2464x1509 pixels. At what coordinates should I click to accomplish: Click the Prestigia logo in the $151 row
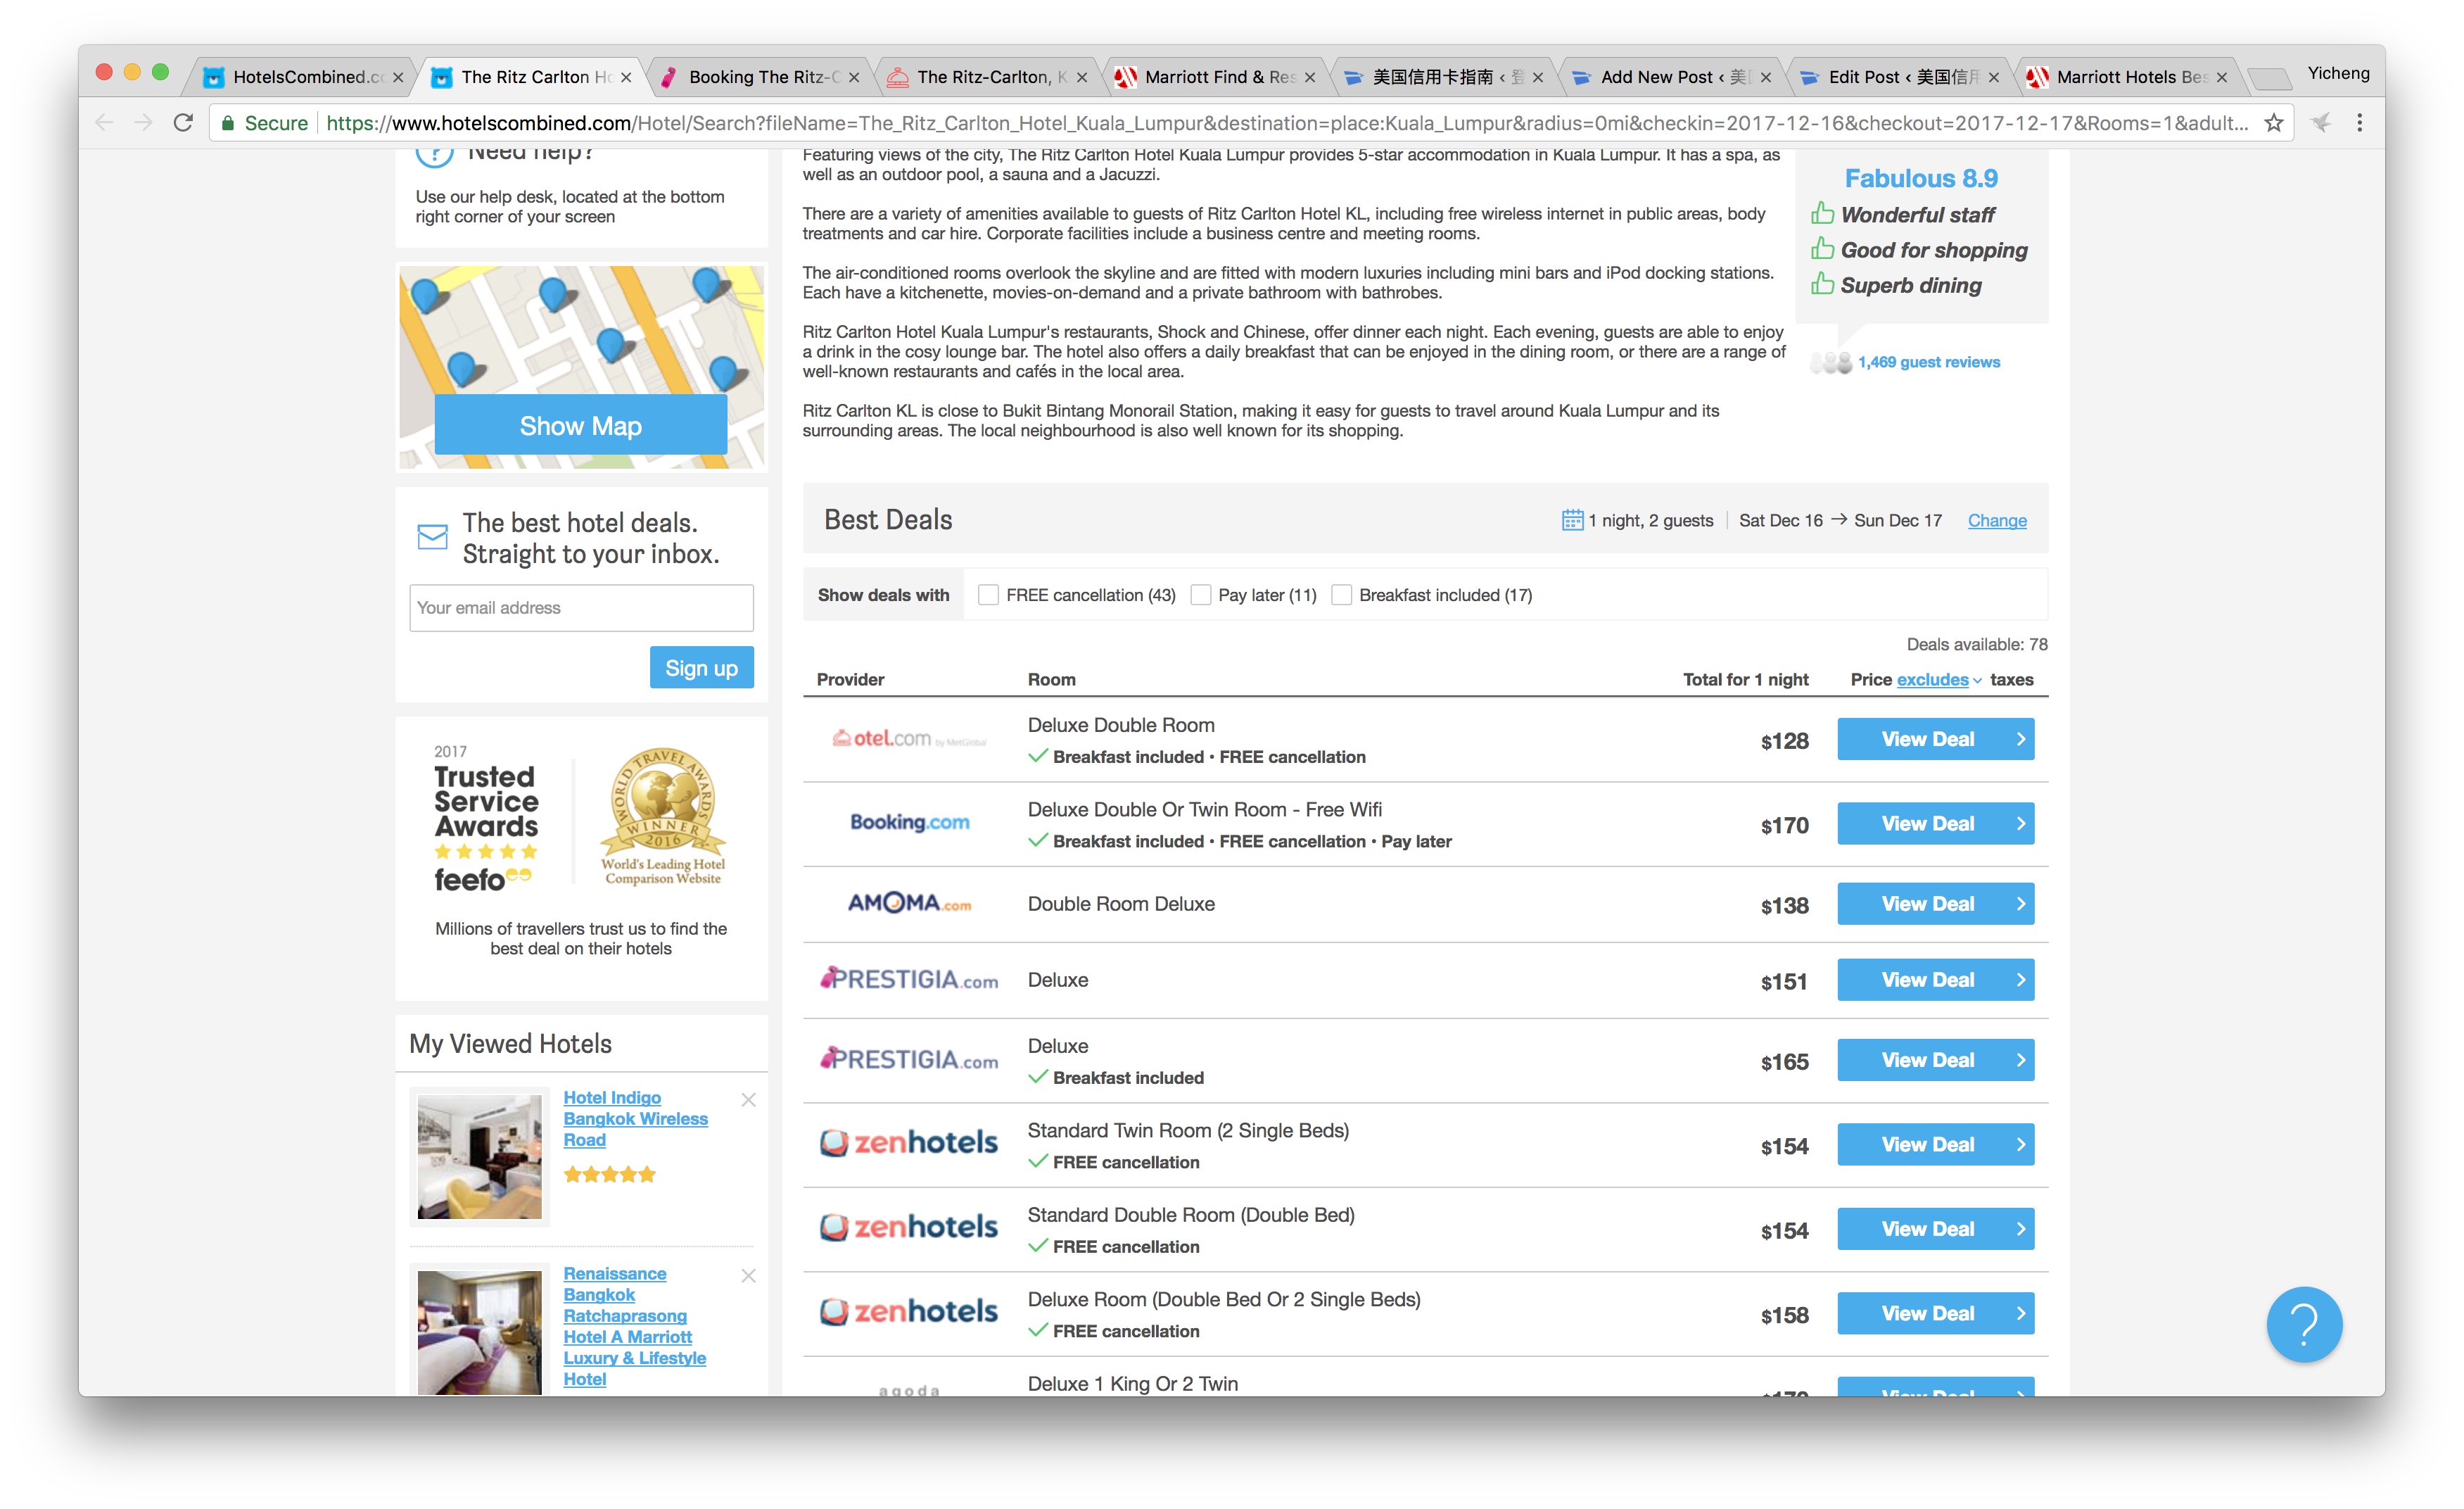pos(909,979)
